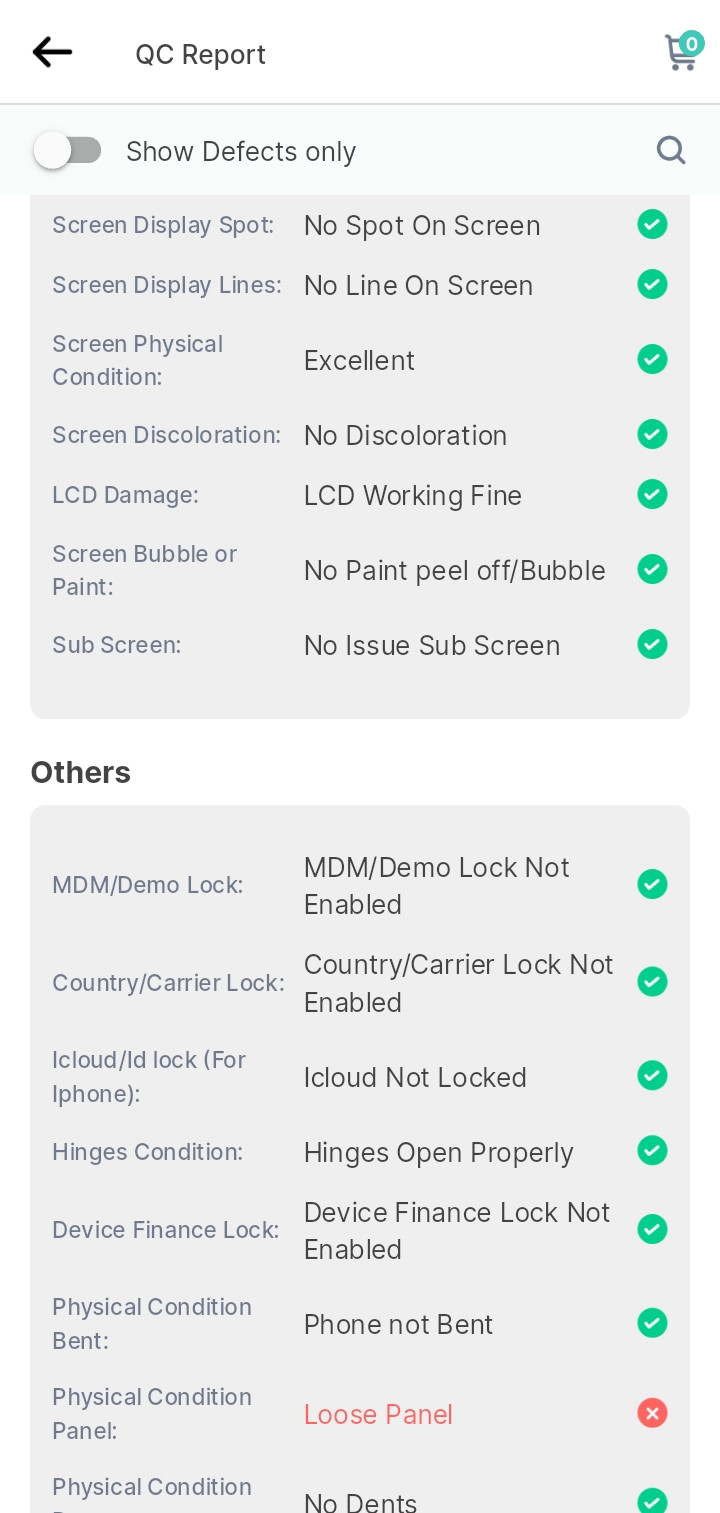Select the Country/Carrier Lock row label
Screen dimensions: 720x1513
click(x=168, y=983)
